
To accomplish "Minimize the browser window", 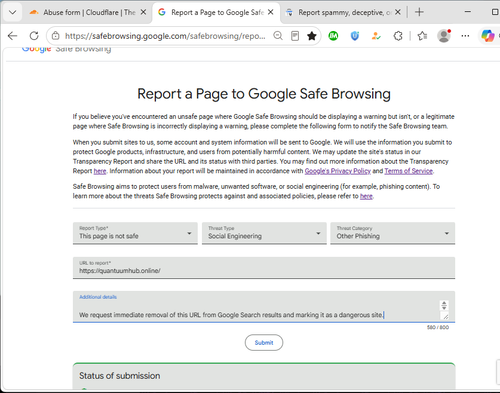I will [x=468, y=12].
